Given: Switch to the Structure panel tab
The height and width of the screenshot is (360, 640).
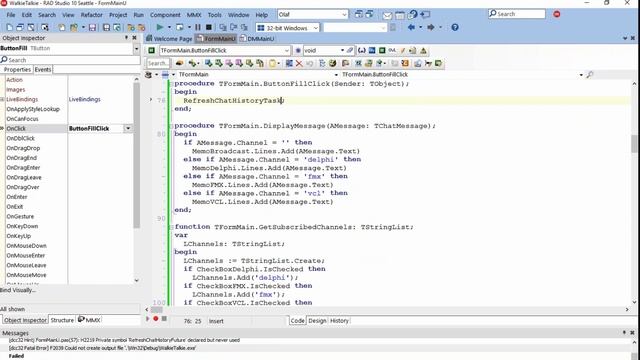Looking at the screenshot, I should (x=62, y=320).
